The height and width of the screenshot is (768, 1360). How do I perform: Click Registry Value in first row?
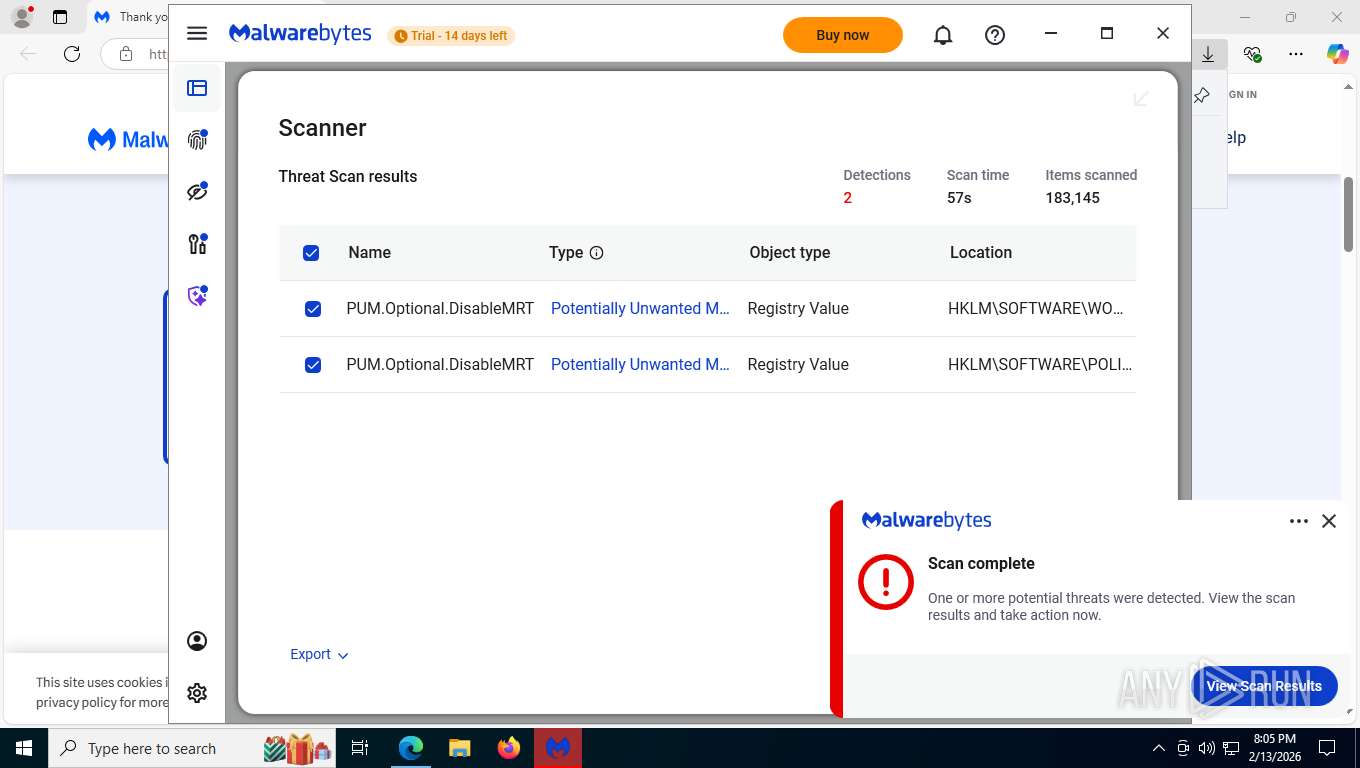click(x=798, y=308)
